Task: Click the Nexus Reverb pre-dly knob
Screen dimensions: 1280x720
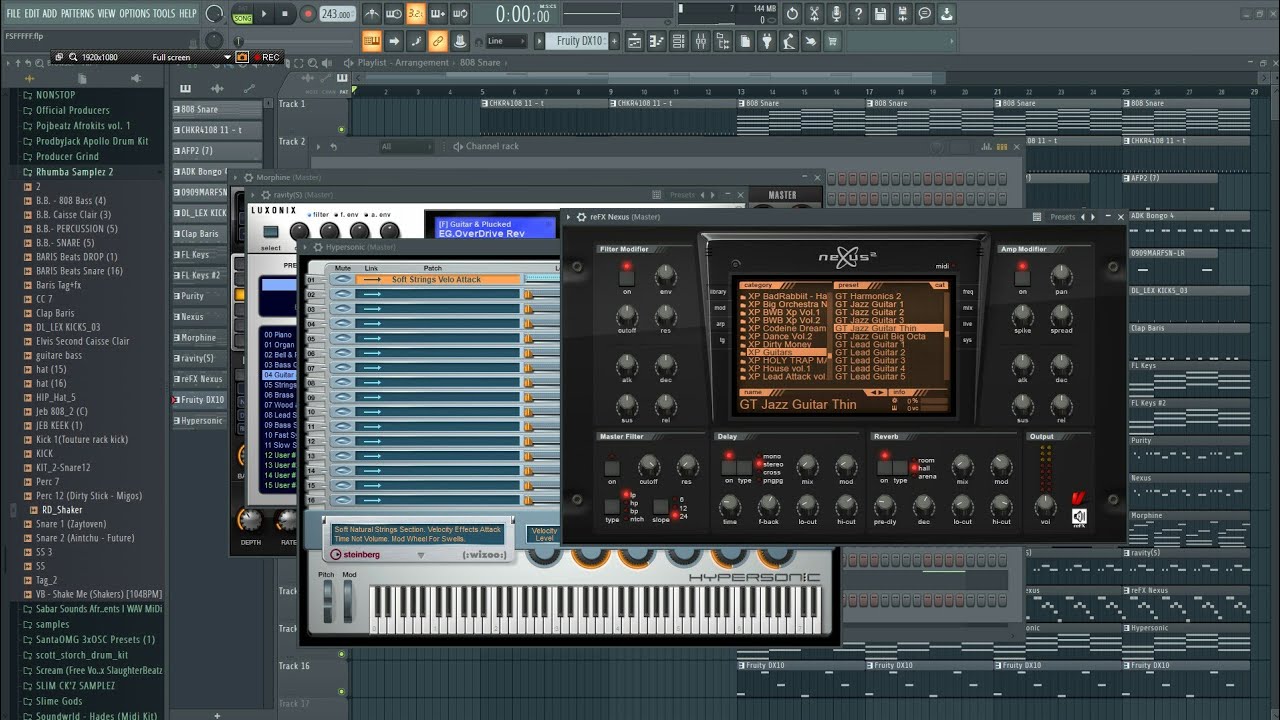Action: [885, 506]
